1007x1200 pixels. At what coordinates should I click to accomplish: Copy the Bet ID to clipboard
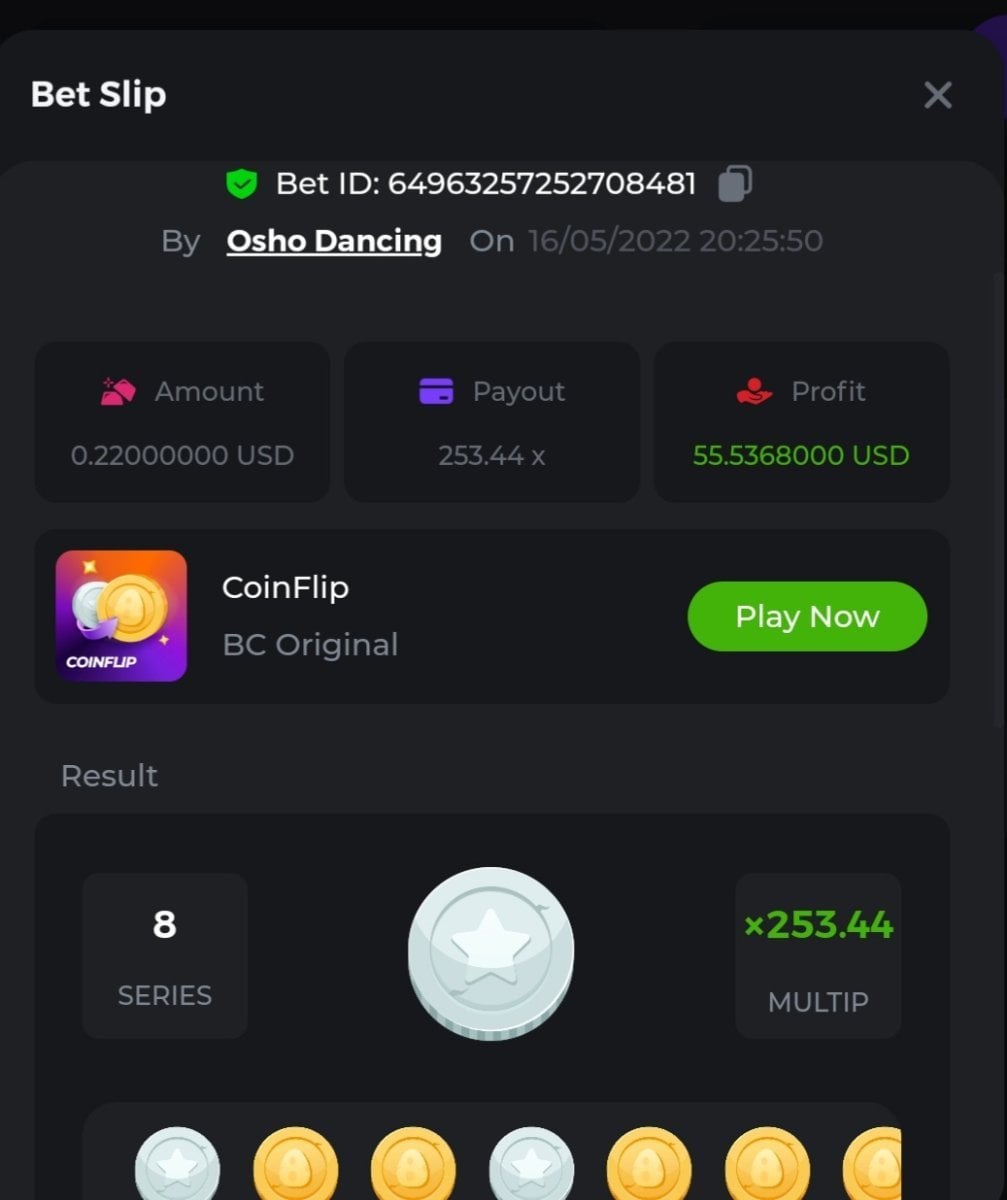(x=735, y=184)
